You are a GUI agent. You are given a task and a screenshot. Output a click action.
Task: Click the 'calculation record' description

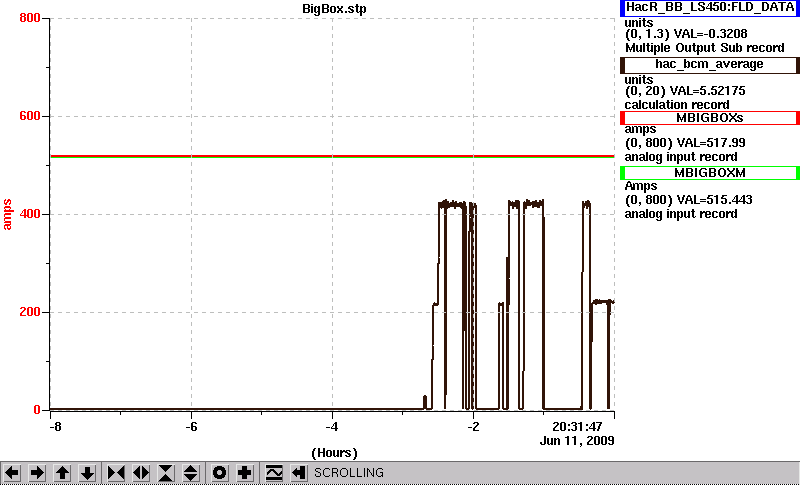677,105
